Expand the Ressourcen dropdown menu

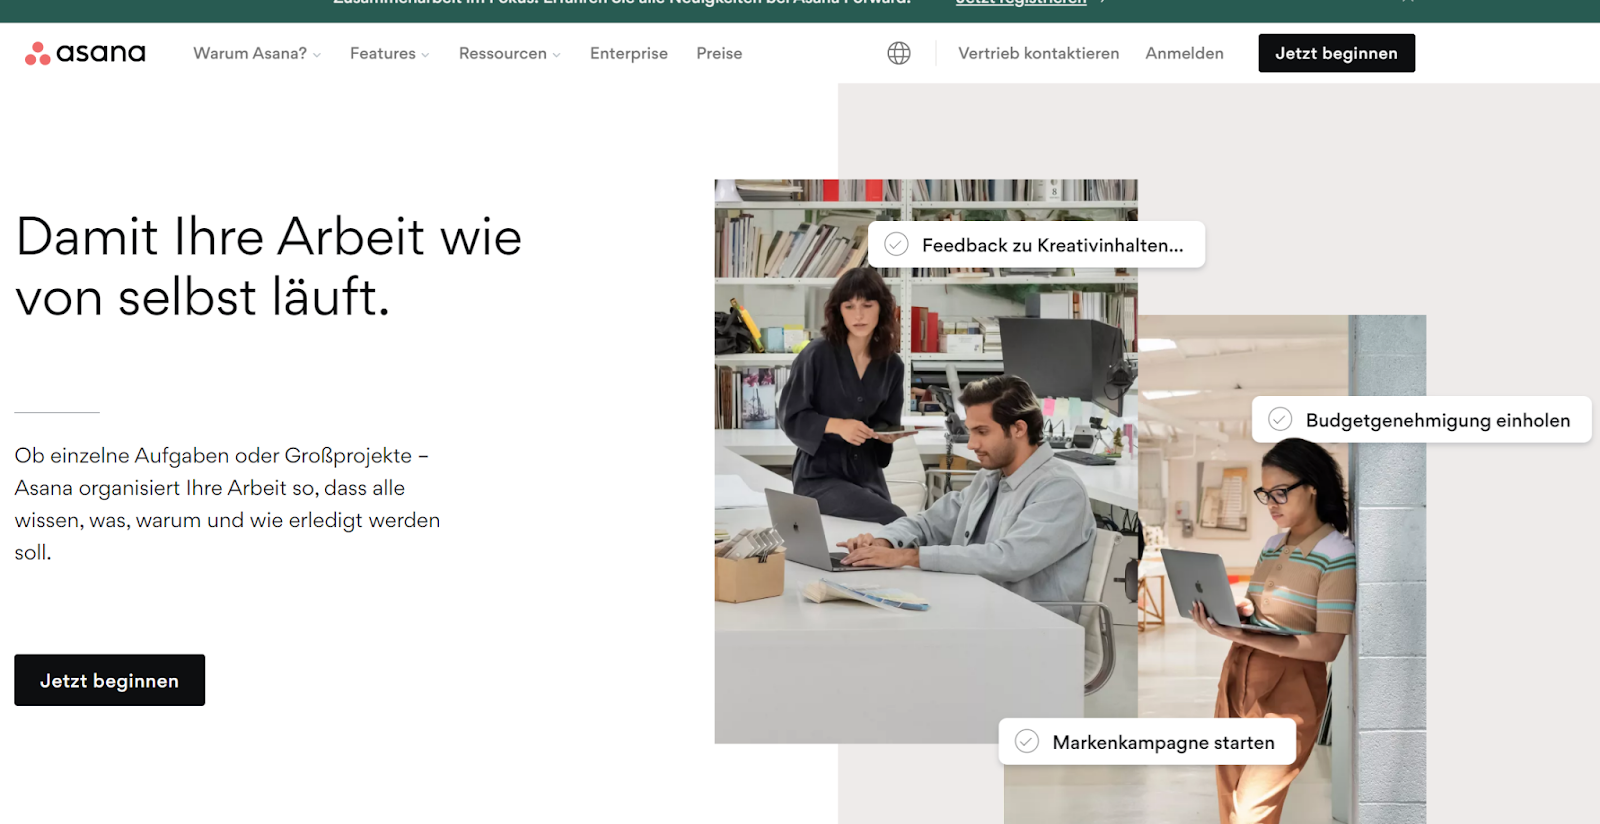(x=510, y=53)
